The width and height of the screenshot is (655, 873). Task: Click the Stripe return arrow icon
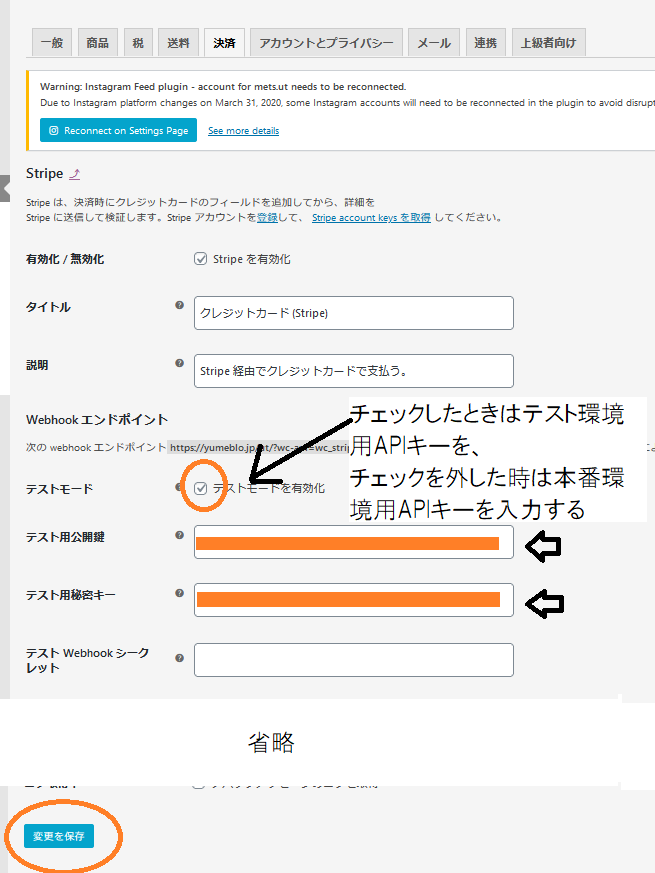coord(75,174)
